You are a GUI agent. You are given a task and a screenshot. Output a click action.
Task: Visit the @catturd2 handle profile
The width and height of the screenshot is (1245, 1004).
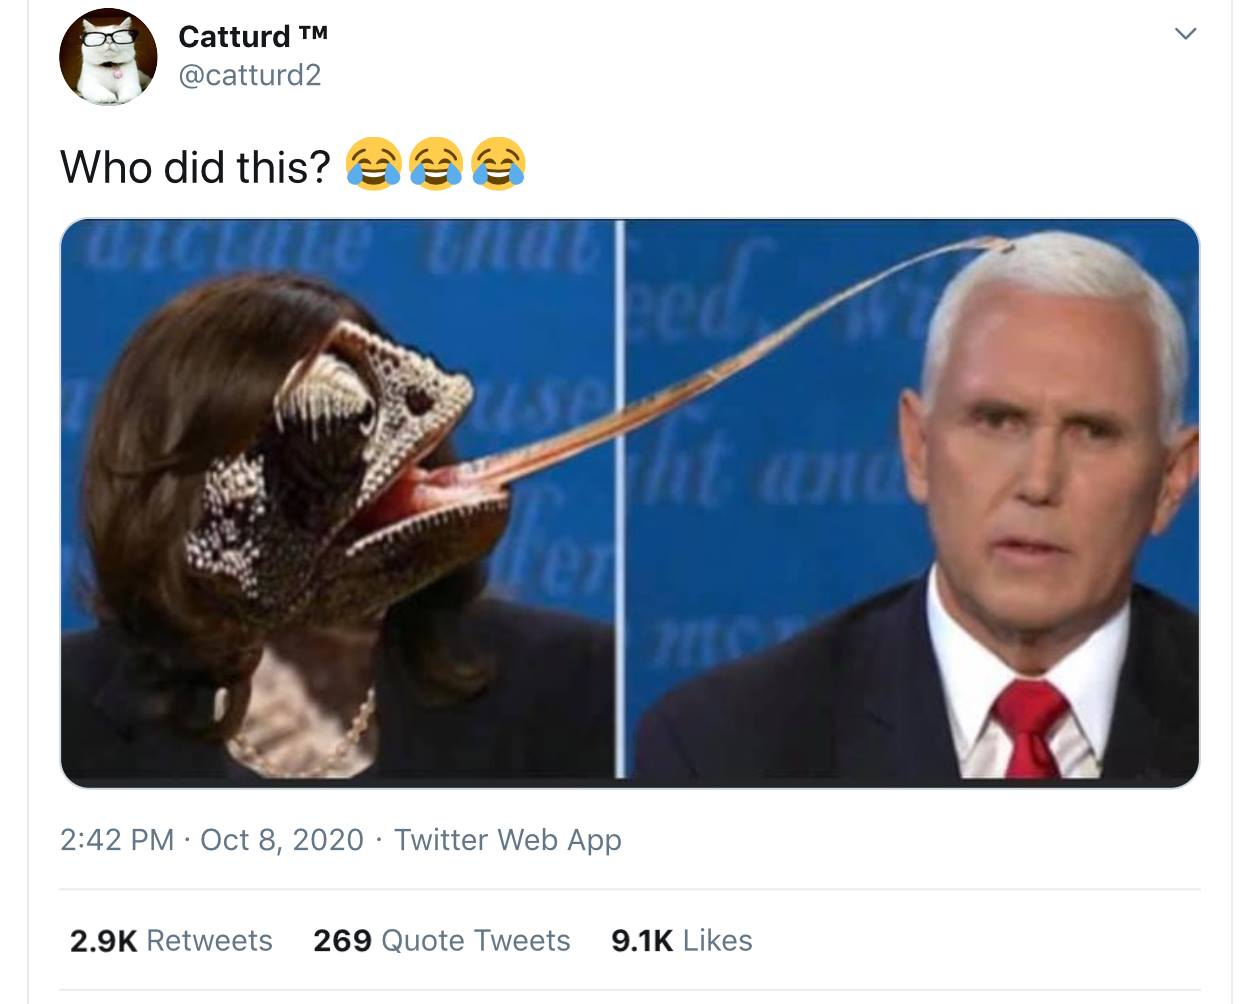coord(250,75)
